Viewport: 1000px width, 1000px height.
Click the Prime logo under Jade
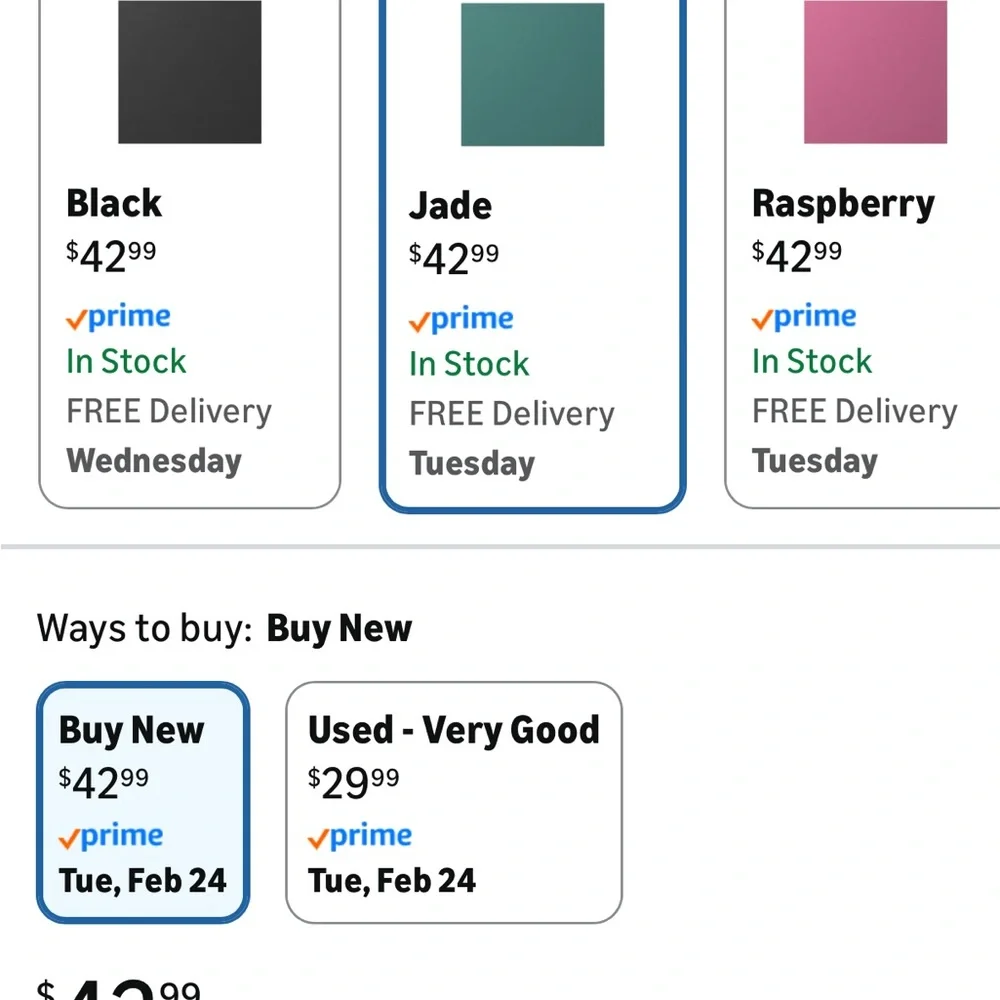tap(461, 320)
